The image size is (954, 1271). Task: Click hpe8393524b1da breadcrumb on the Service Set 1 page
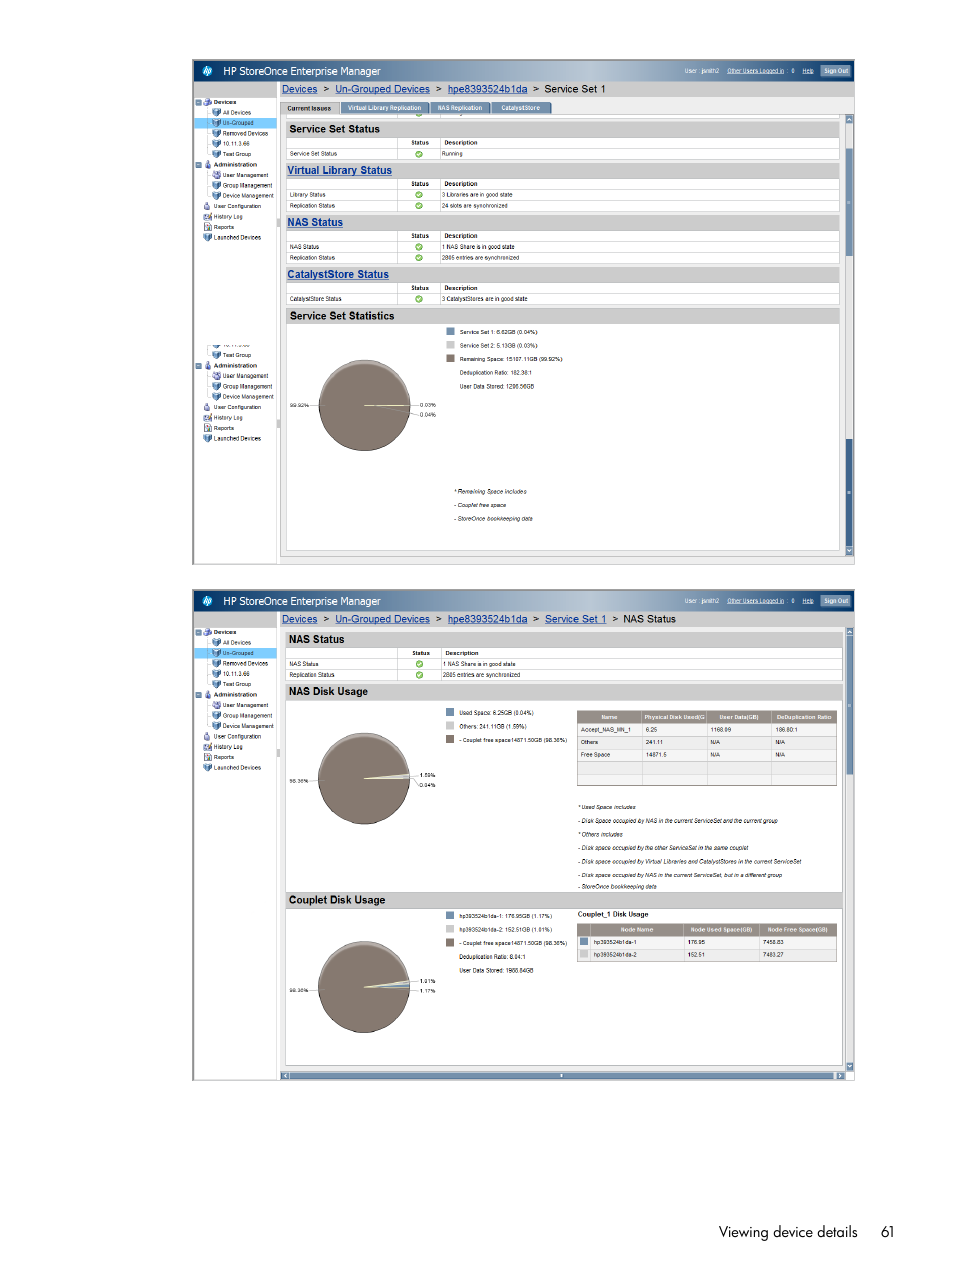click(487, 89)
